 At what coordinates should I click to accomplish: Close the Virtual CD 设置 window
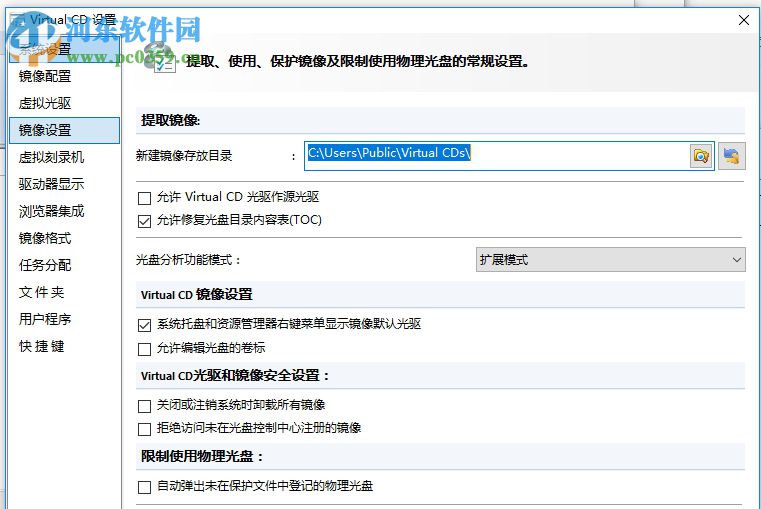(x=744, y=20)
